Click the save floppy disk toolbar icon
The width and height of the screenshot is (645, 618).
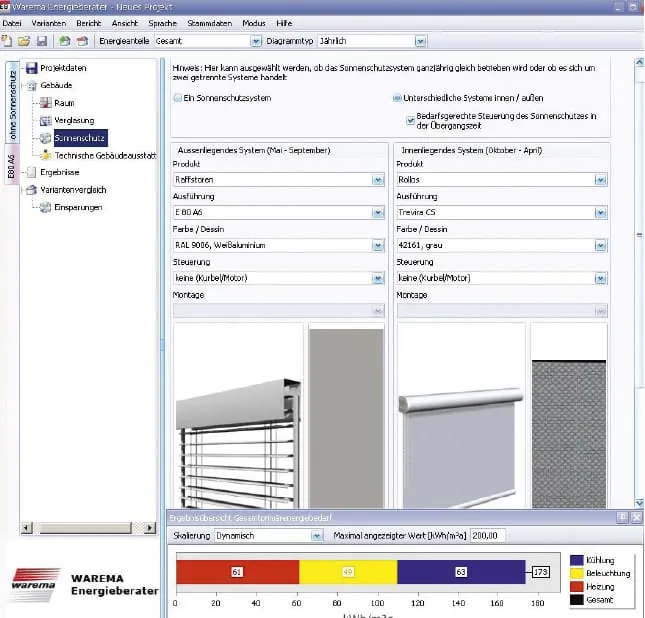click(x=41, y=41)
